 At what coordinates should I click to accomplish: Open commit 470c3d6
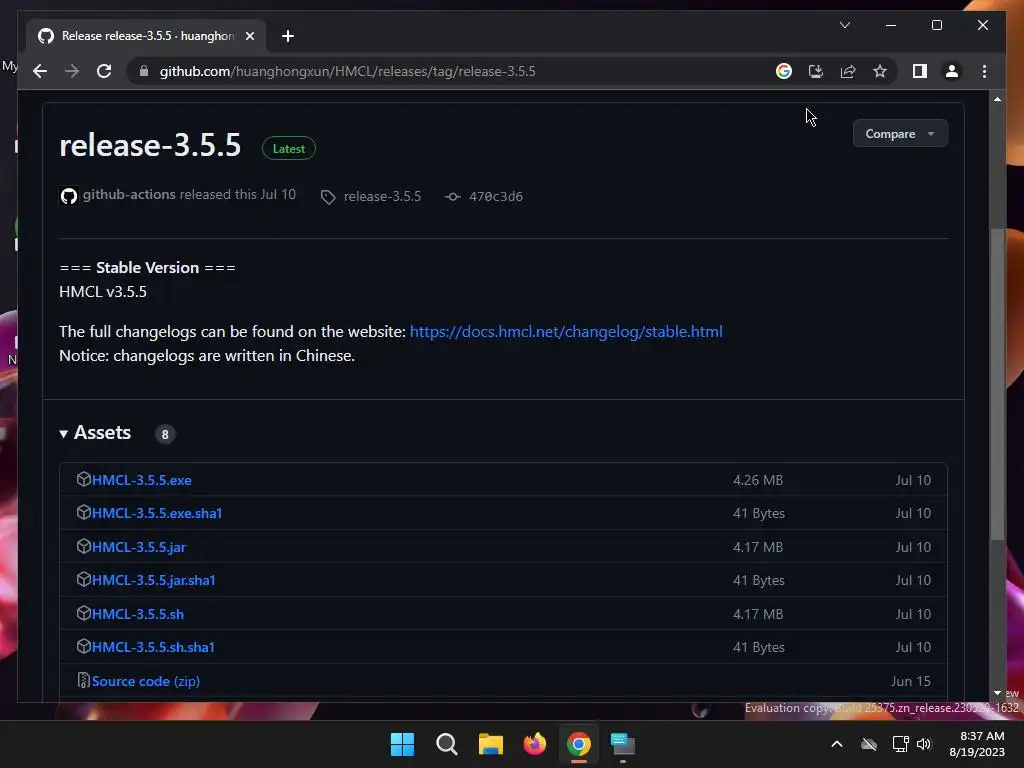coord(495,197)
